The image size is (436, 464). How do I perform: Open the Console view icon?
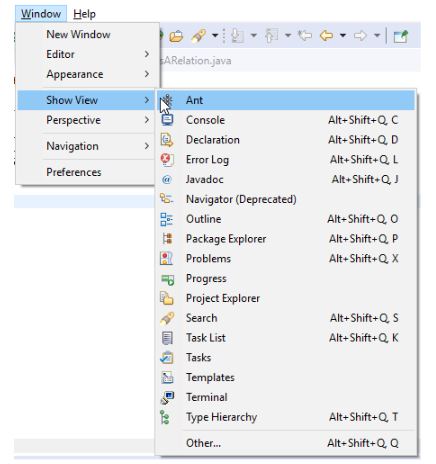click(x=167, y=119)
